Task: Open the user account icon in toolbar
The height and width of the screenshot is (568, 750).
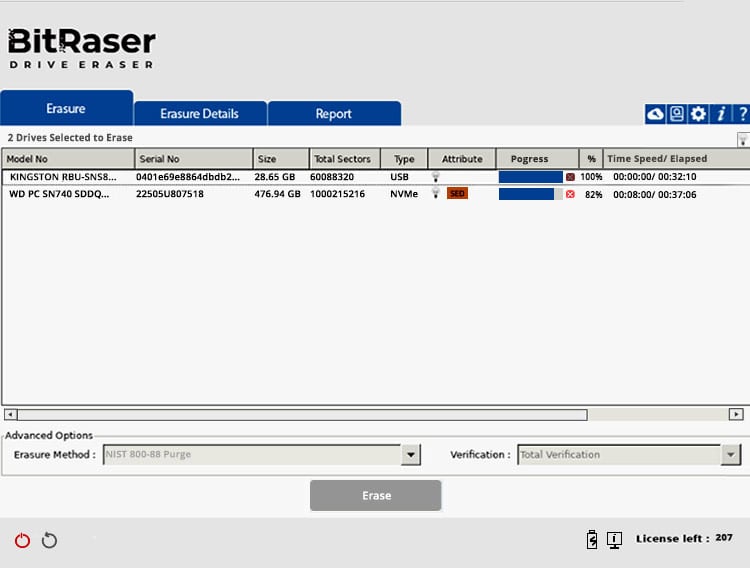Action: tap(676, 114)
